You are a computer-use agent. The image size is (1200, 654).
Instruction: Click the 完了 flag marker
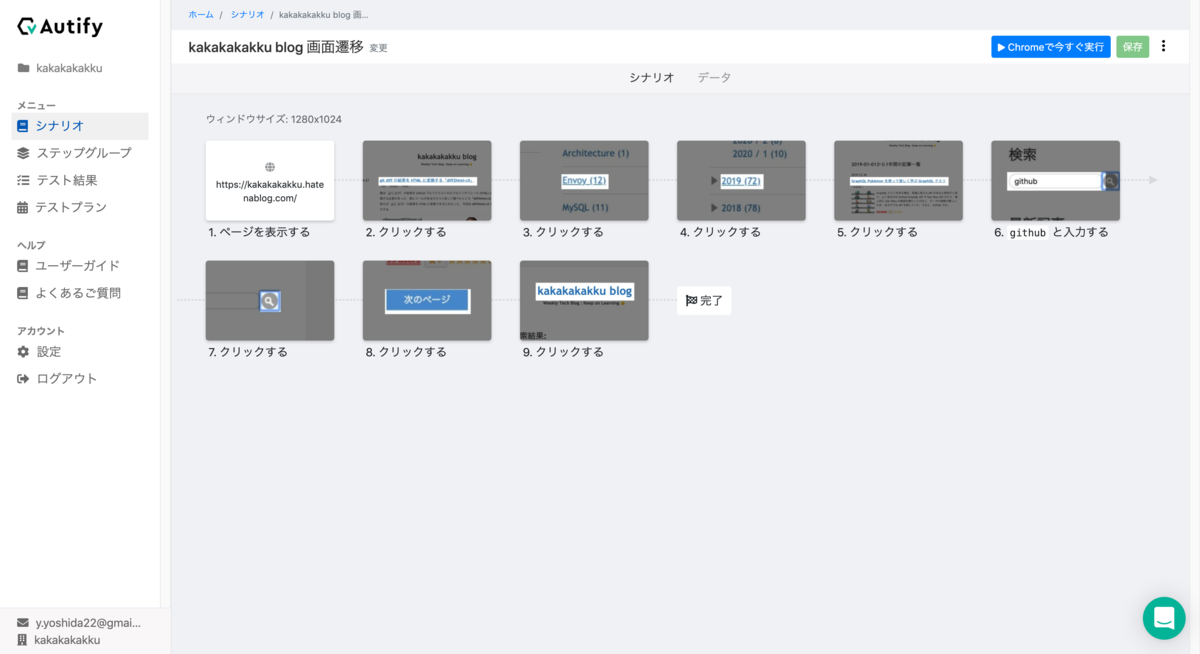tap(704, 300)
